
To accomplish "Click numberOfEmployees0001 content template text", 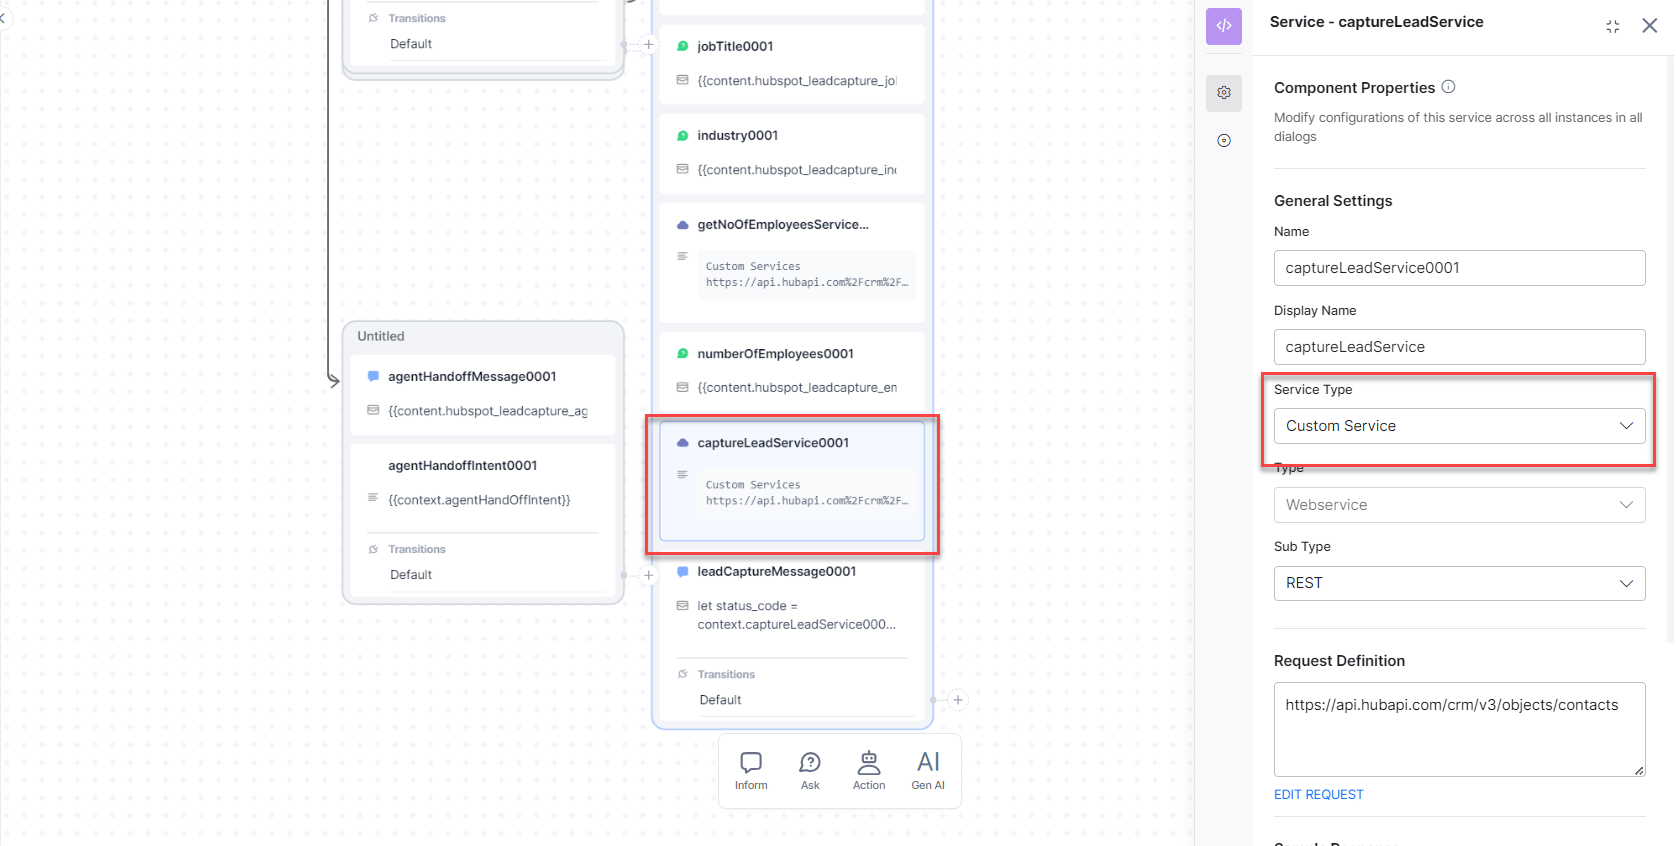I will click(797, 388).
